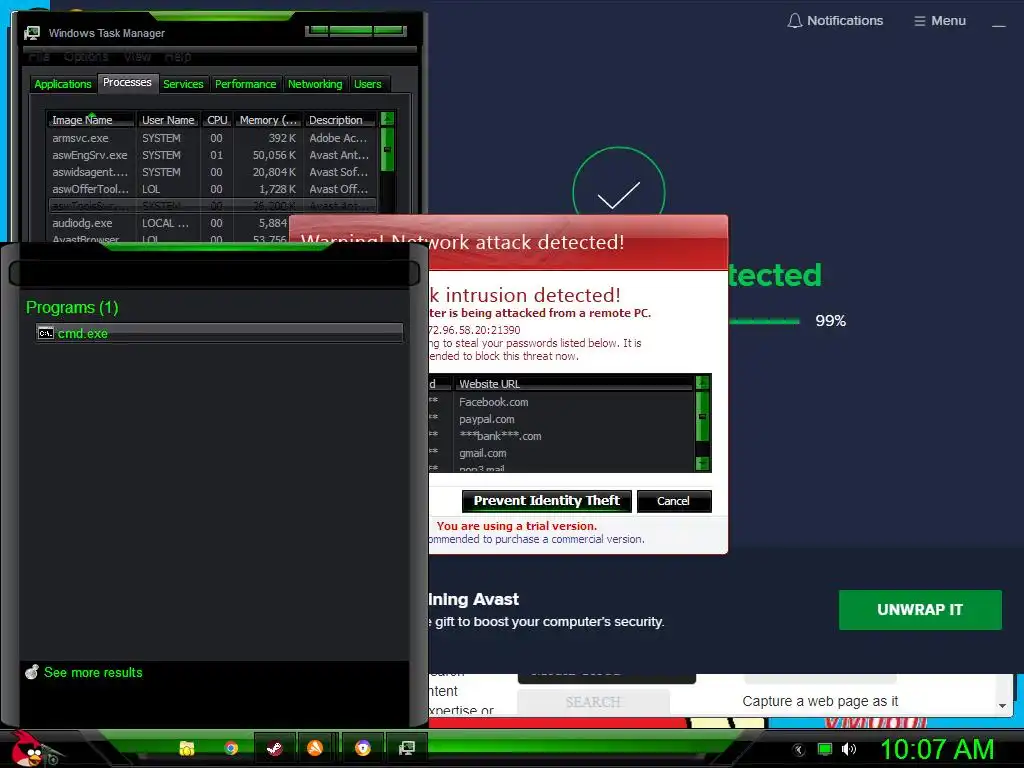The width and height of the screenshot is (1024, 768).
Task: Open Steam from the taskbar
Action: point(275,748)
